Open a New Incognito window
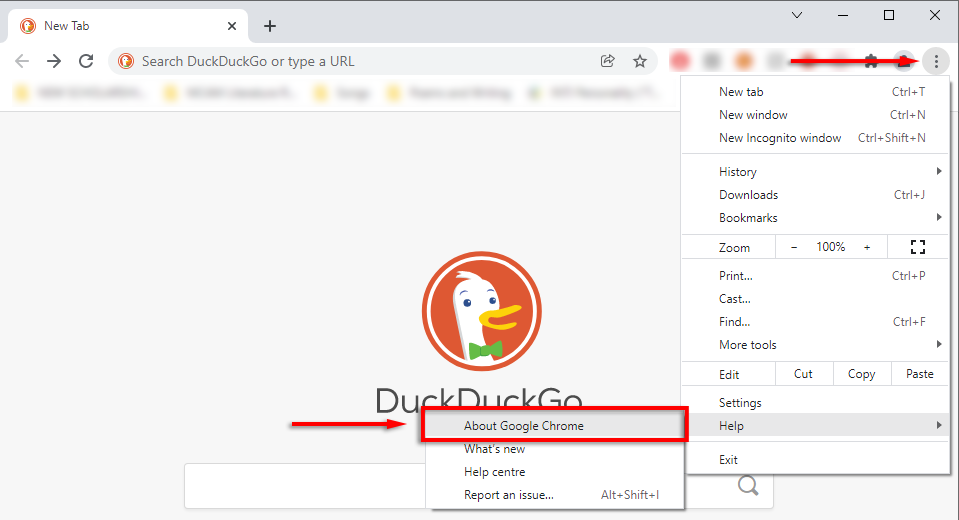The height and width of the screenshot is (520, 959). (x=815, y=138)
